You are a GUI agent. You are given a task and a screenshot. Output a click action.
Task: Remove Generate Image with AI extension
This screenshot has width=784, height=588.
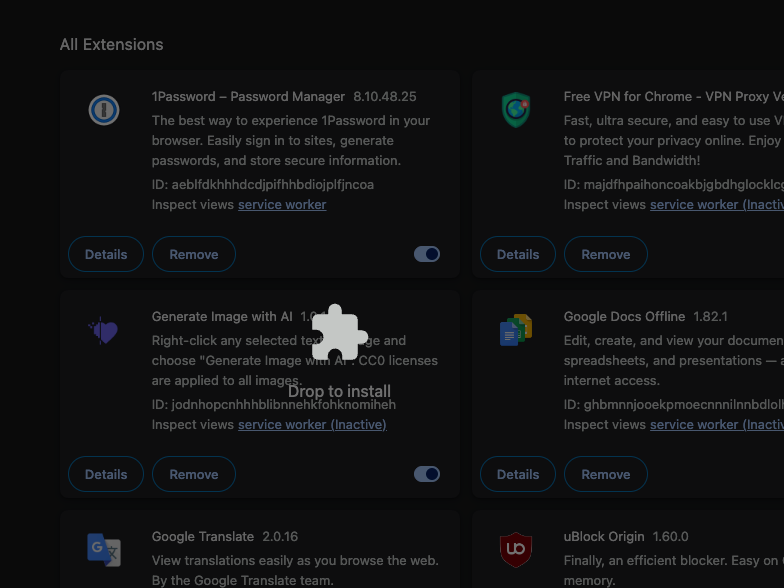[x=194, y=474]
